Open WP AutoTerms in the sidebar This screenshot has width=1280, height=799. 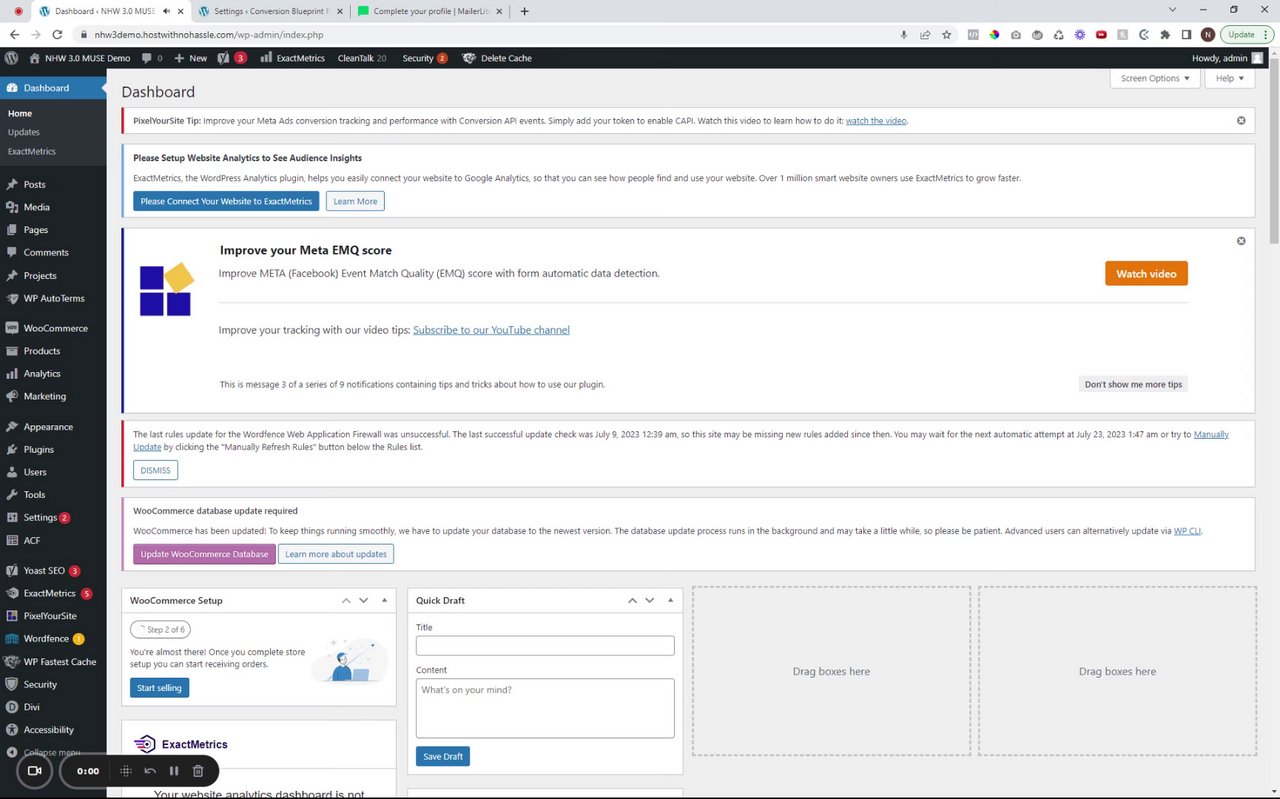[x=53, y=299]
